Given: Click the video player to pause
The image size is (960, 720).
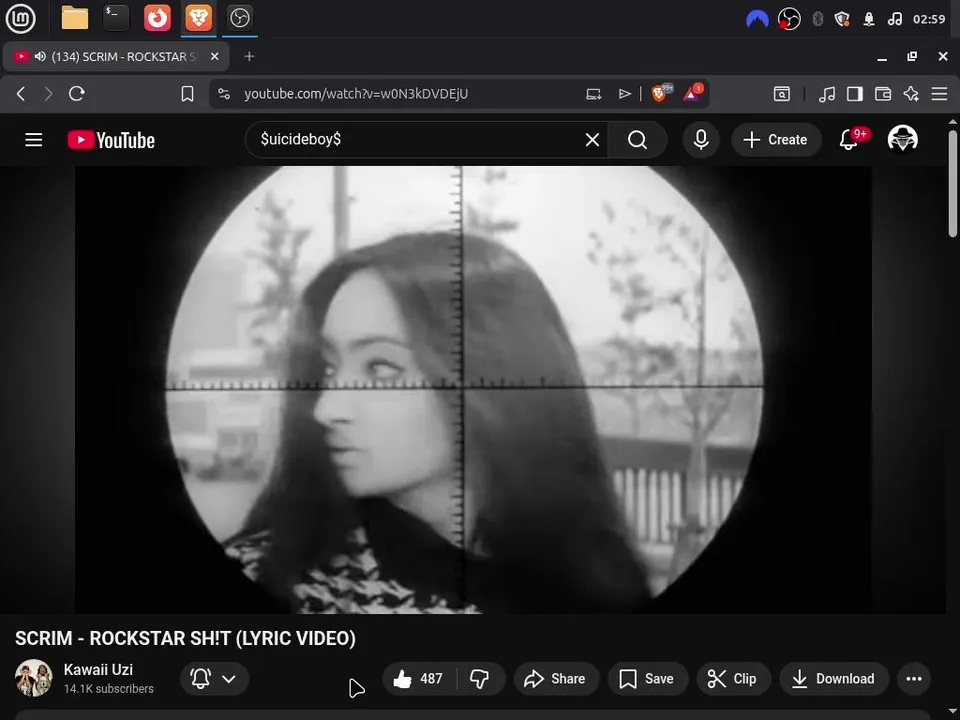Looking at the screenshot, I should coord(473,389).
